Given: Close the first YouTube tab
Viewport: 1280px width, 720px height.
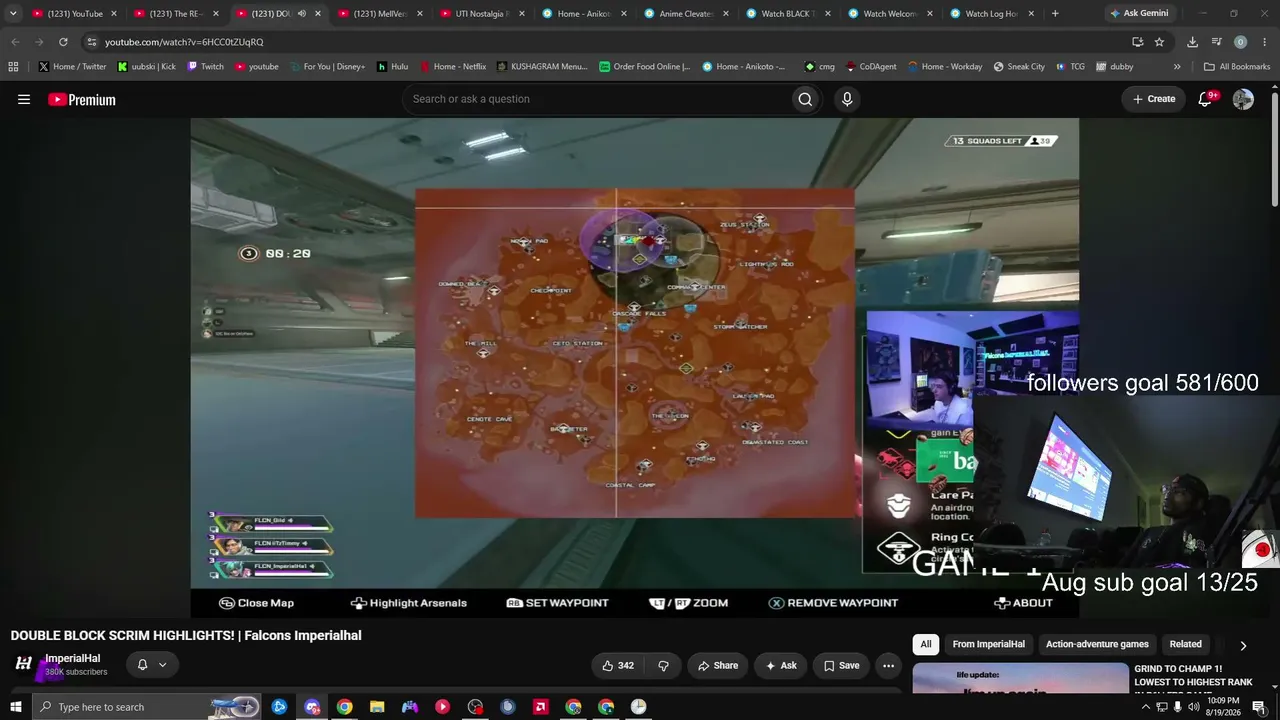Looking at the screenshot, I should pos(113,14).
